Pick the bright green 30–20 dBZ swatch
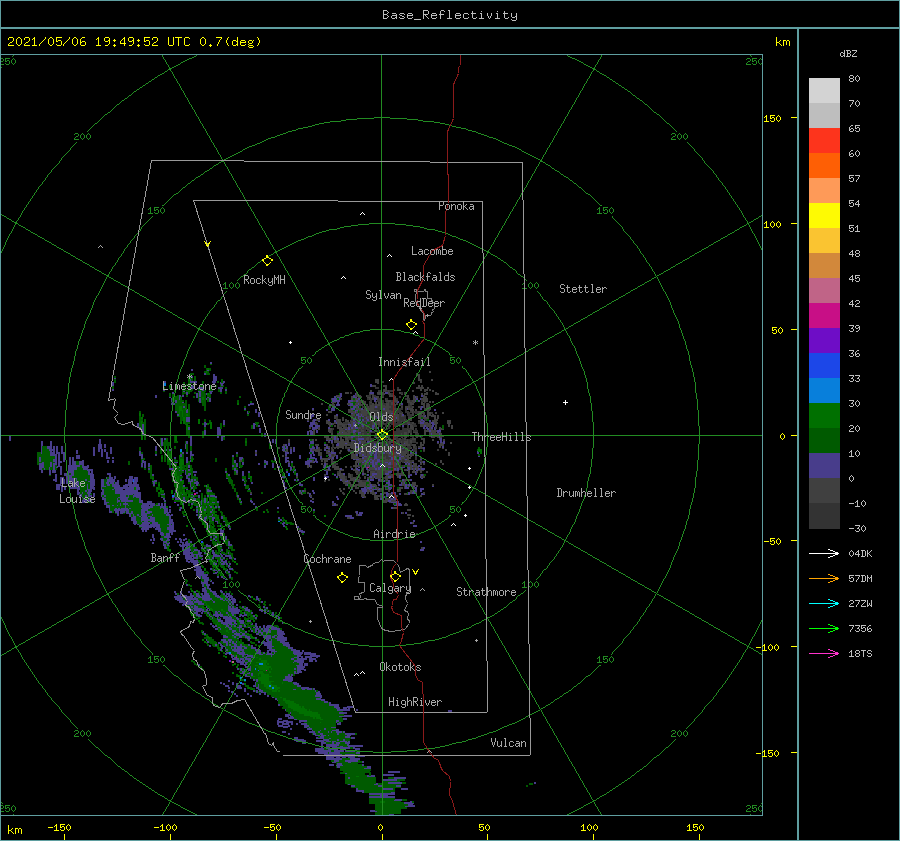 point(824,416)
